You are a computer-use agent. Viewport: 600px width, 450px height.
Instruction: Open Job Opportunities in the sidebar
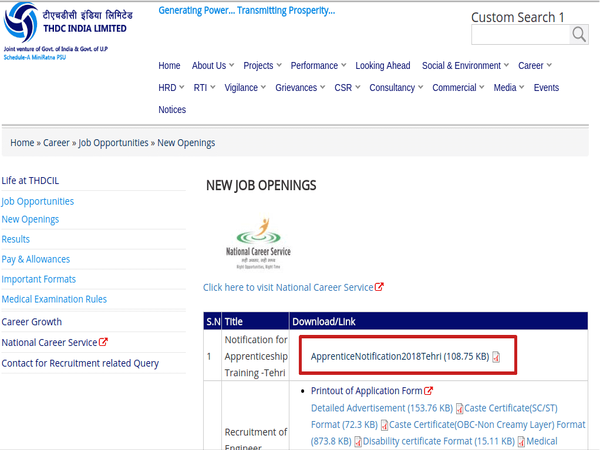coord(38,201)
